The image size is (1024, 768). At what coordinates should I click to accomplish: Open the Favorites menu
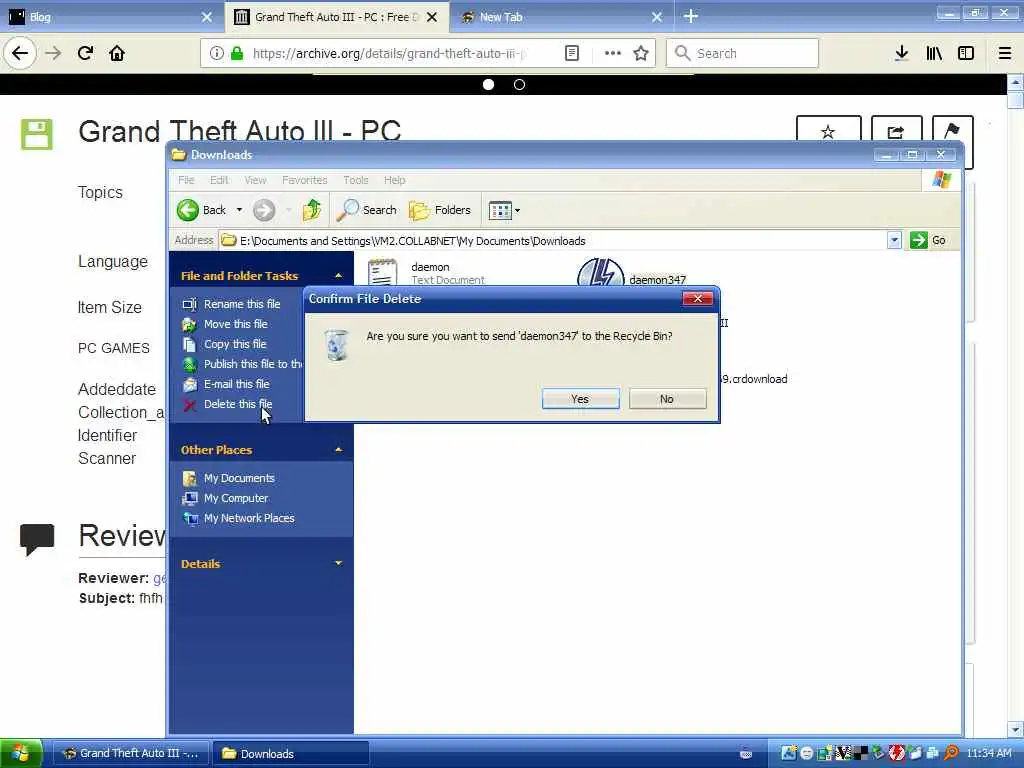[x=304, y=180]
